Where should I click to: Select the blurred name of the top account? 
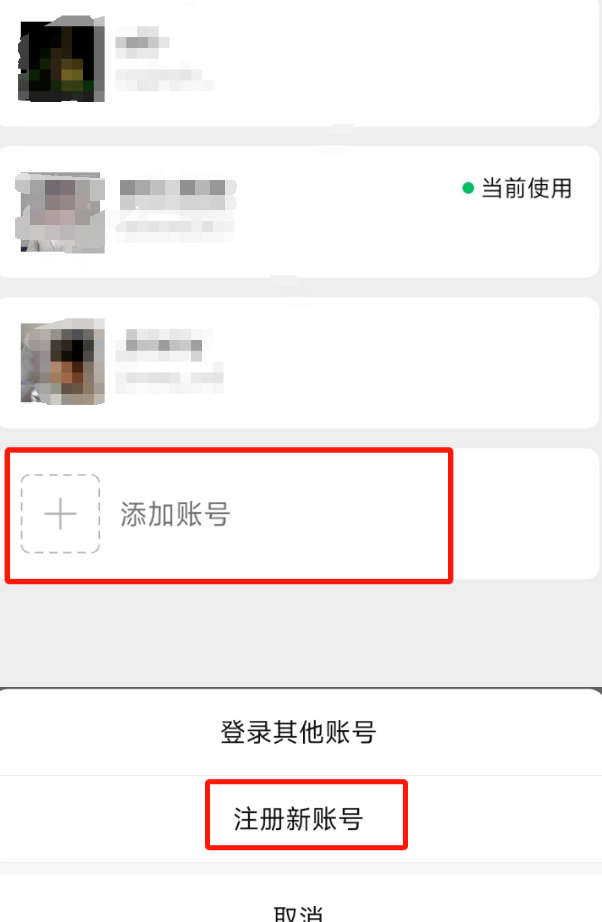coord(142,42)
